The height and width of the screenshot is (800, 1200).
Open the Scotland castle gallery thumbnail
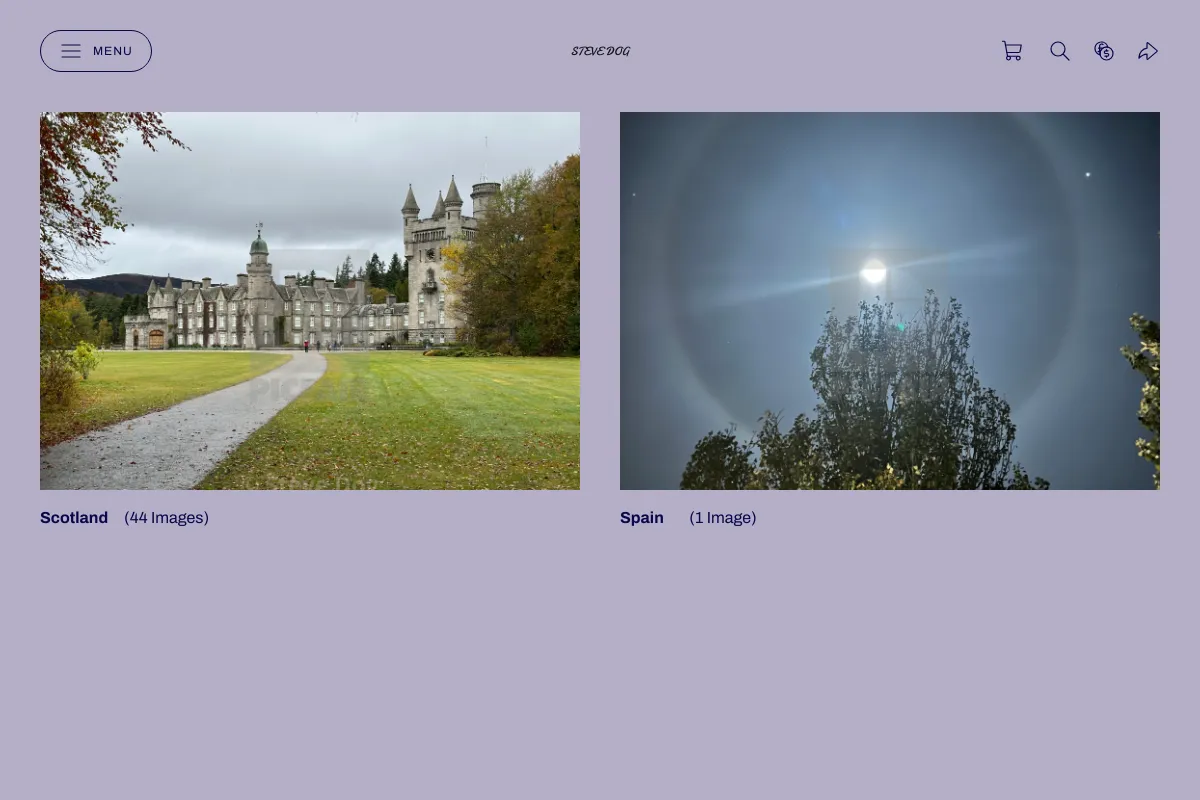click(x=310, y=301)
